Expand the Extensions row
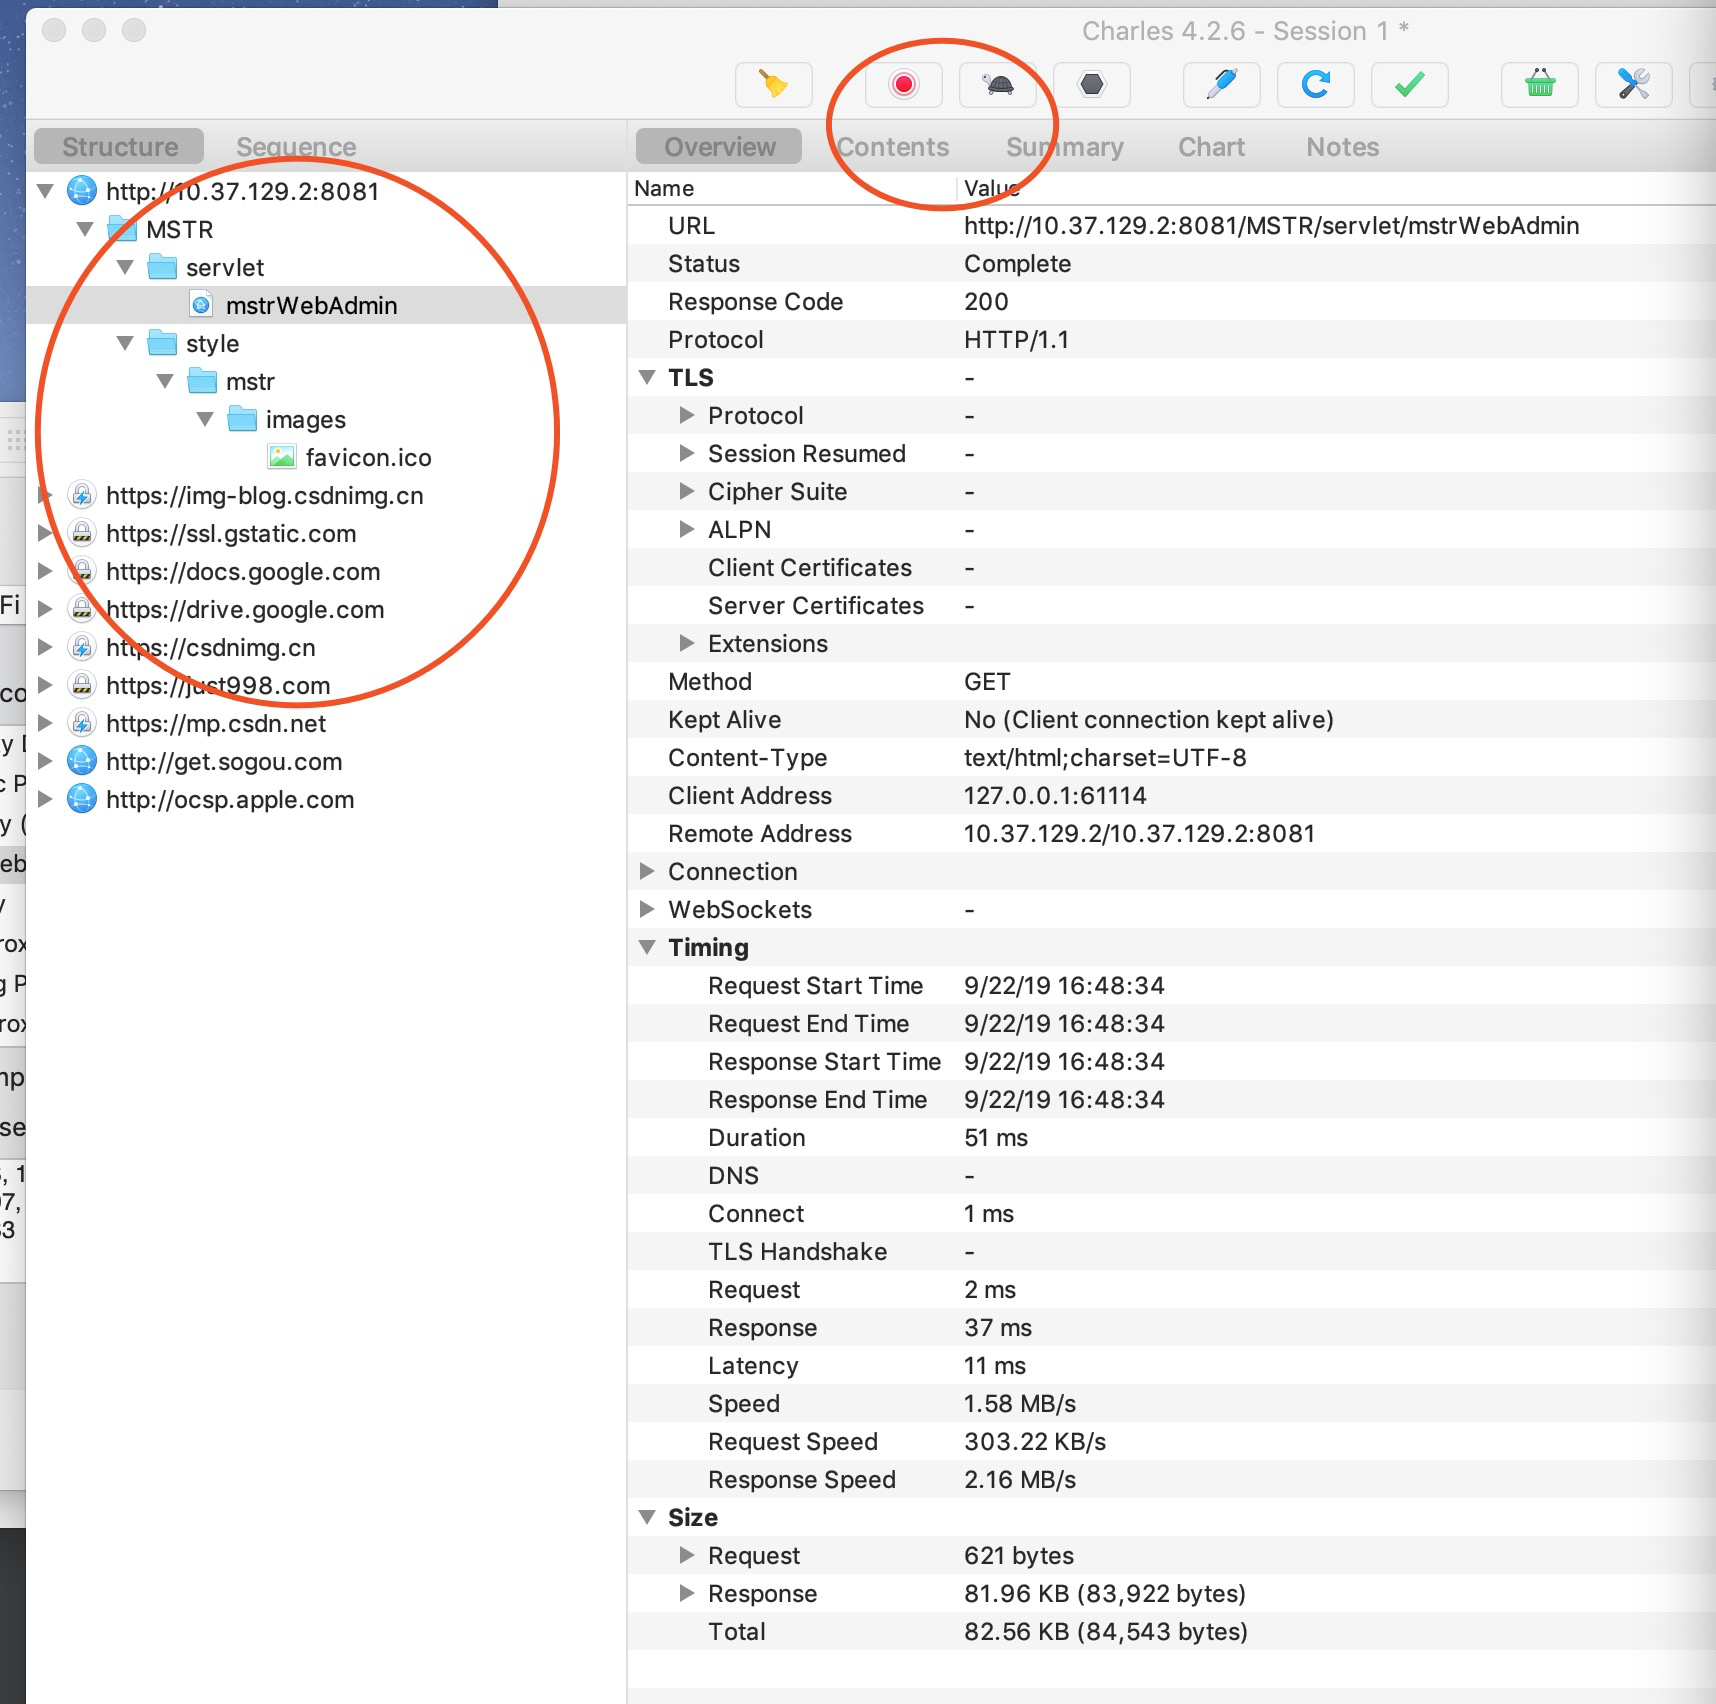The width and height of the screenshot is (1716, 1704). (687, 643)
